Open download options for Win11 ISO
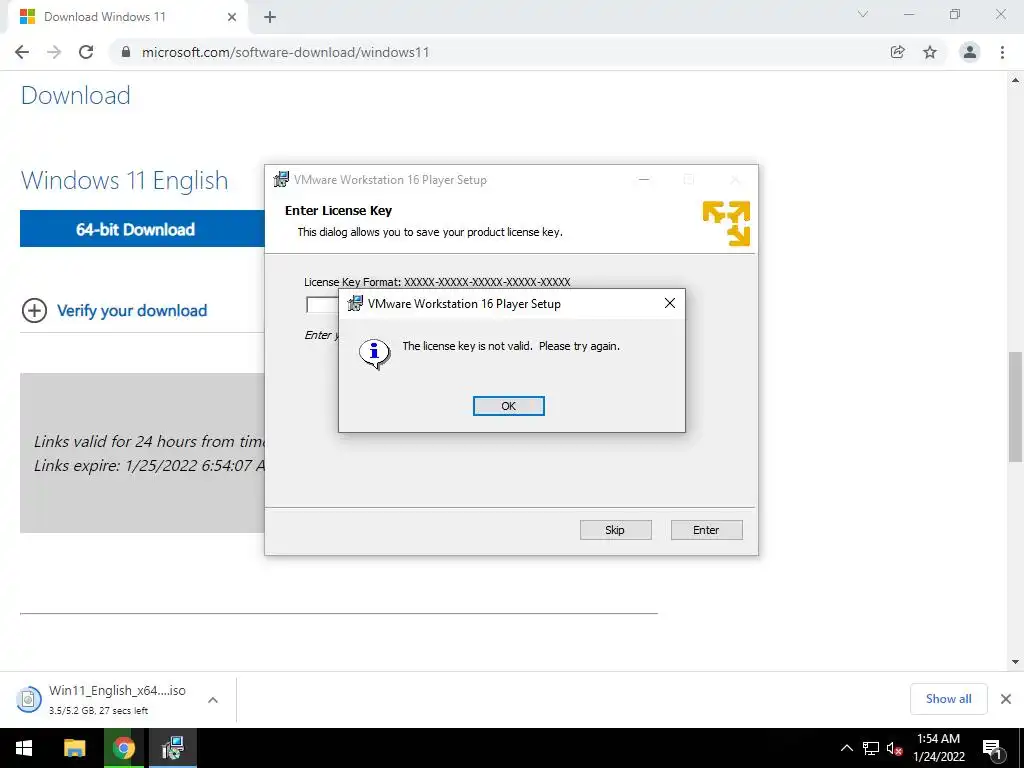This screenshot has height=768, width=1024. point(213,699)
